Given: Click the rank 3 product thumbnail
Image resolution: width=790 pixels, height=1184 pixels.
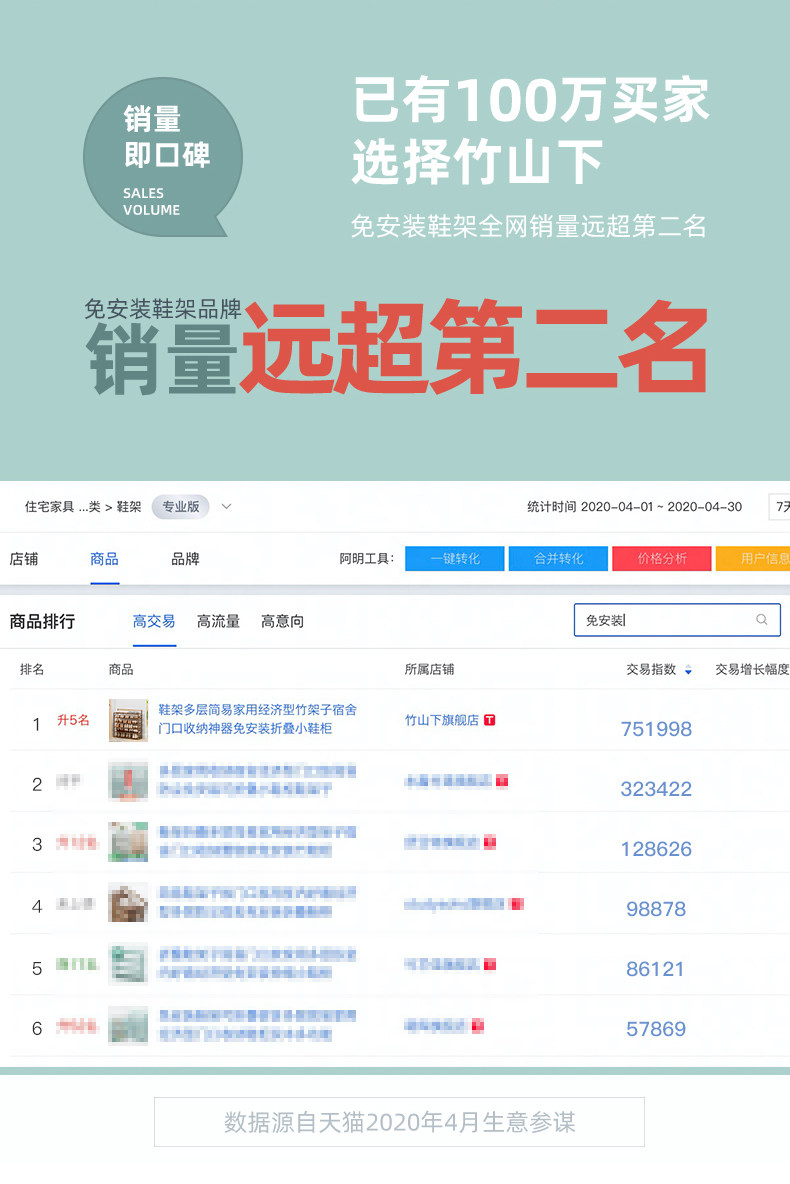Looking at the screenshot, I should (x=128, y=842).
